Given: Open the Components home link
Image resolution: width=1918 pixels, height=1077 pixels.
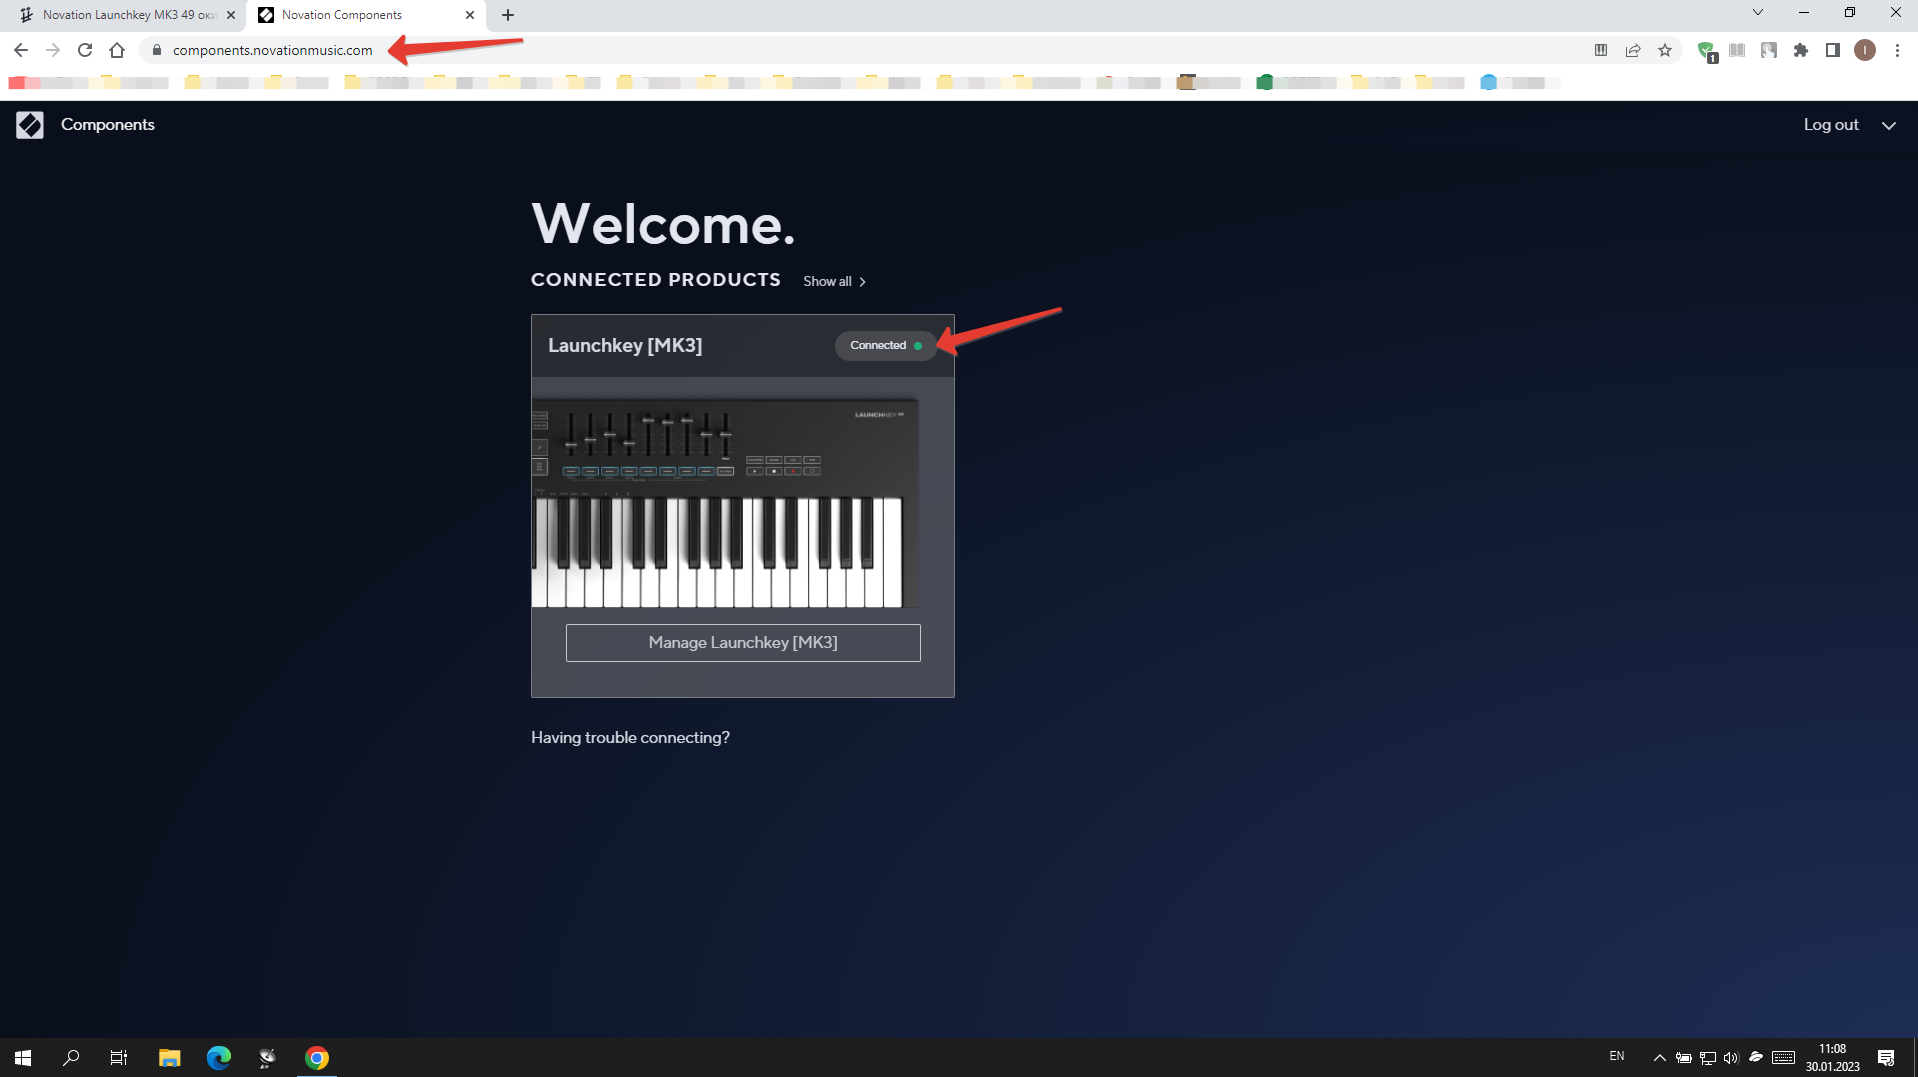Looking at the screenshot, I should pos(108,125).
